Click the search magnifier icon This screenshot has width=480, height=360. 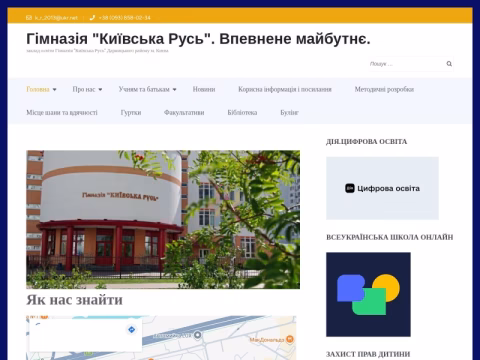pos(449,64)
